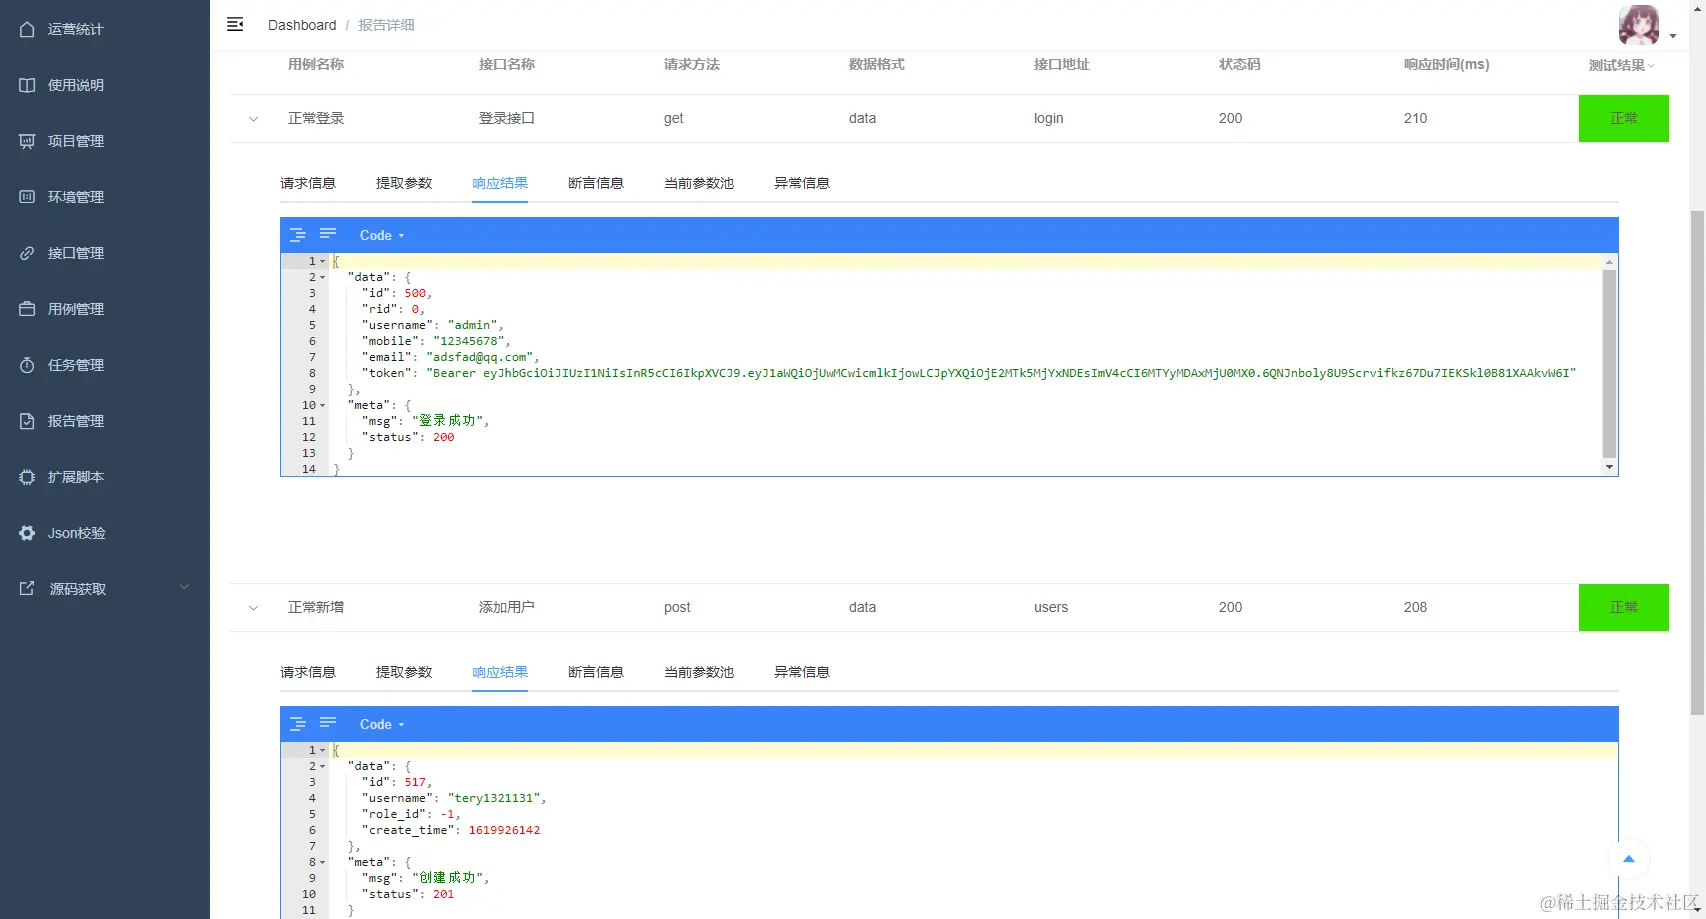This screenshot has width=1706, height=919.
Task: Click the 扩展脚本 chip icon
Action: click(x=27, y=477)
